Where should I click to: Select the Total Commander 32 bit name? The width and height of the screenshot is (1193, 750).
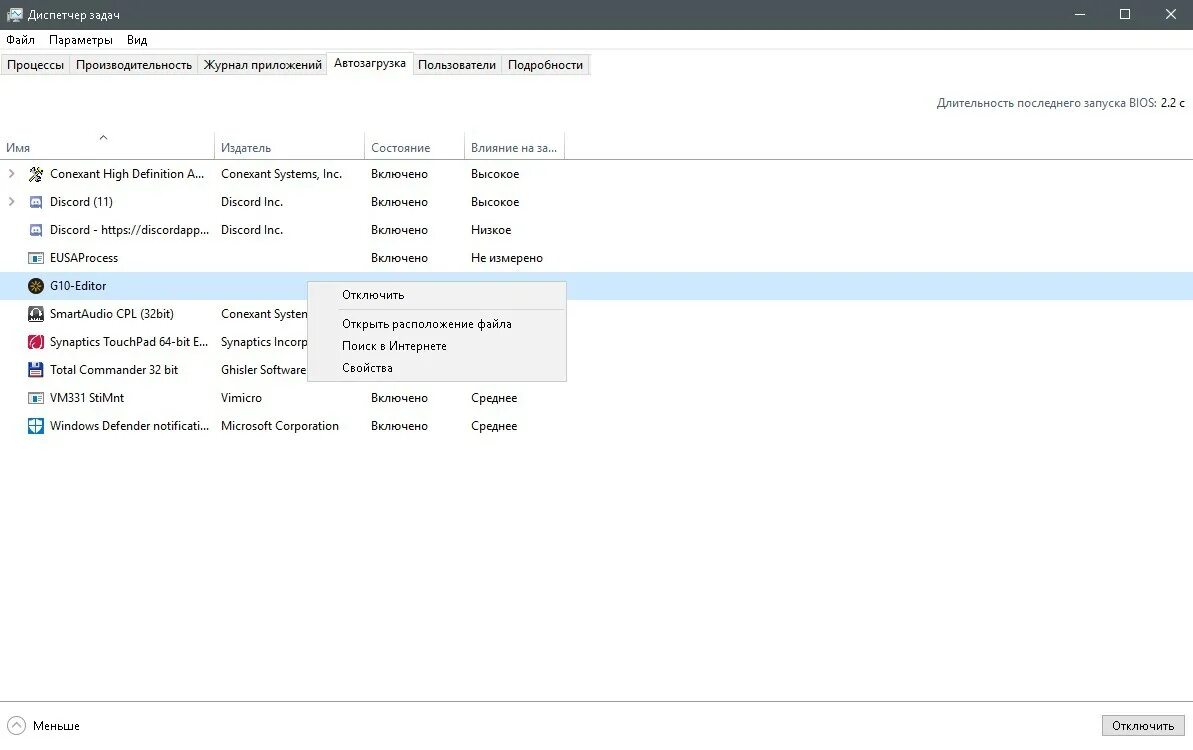click(114, 370)
